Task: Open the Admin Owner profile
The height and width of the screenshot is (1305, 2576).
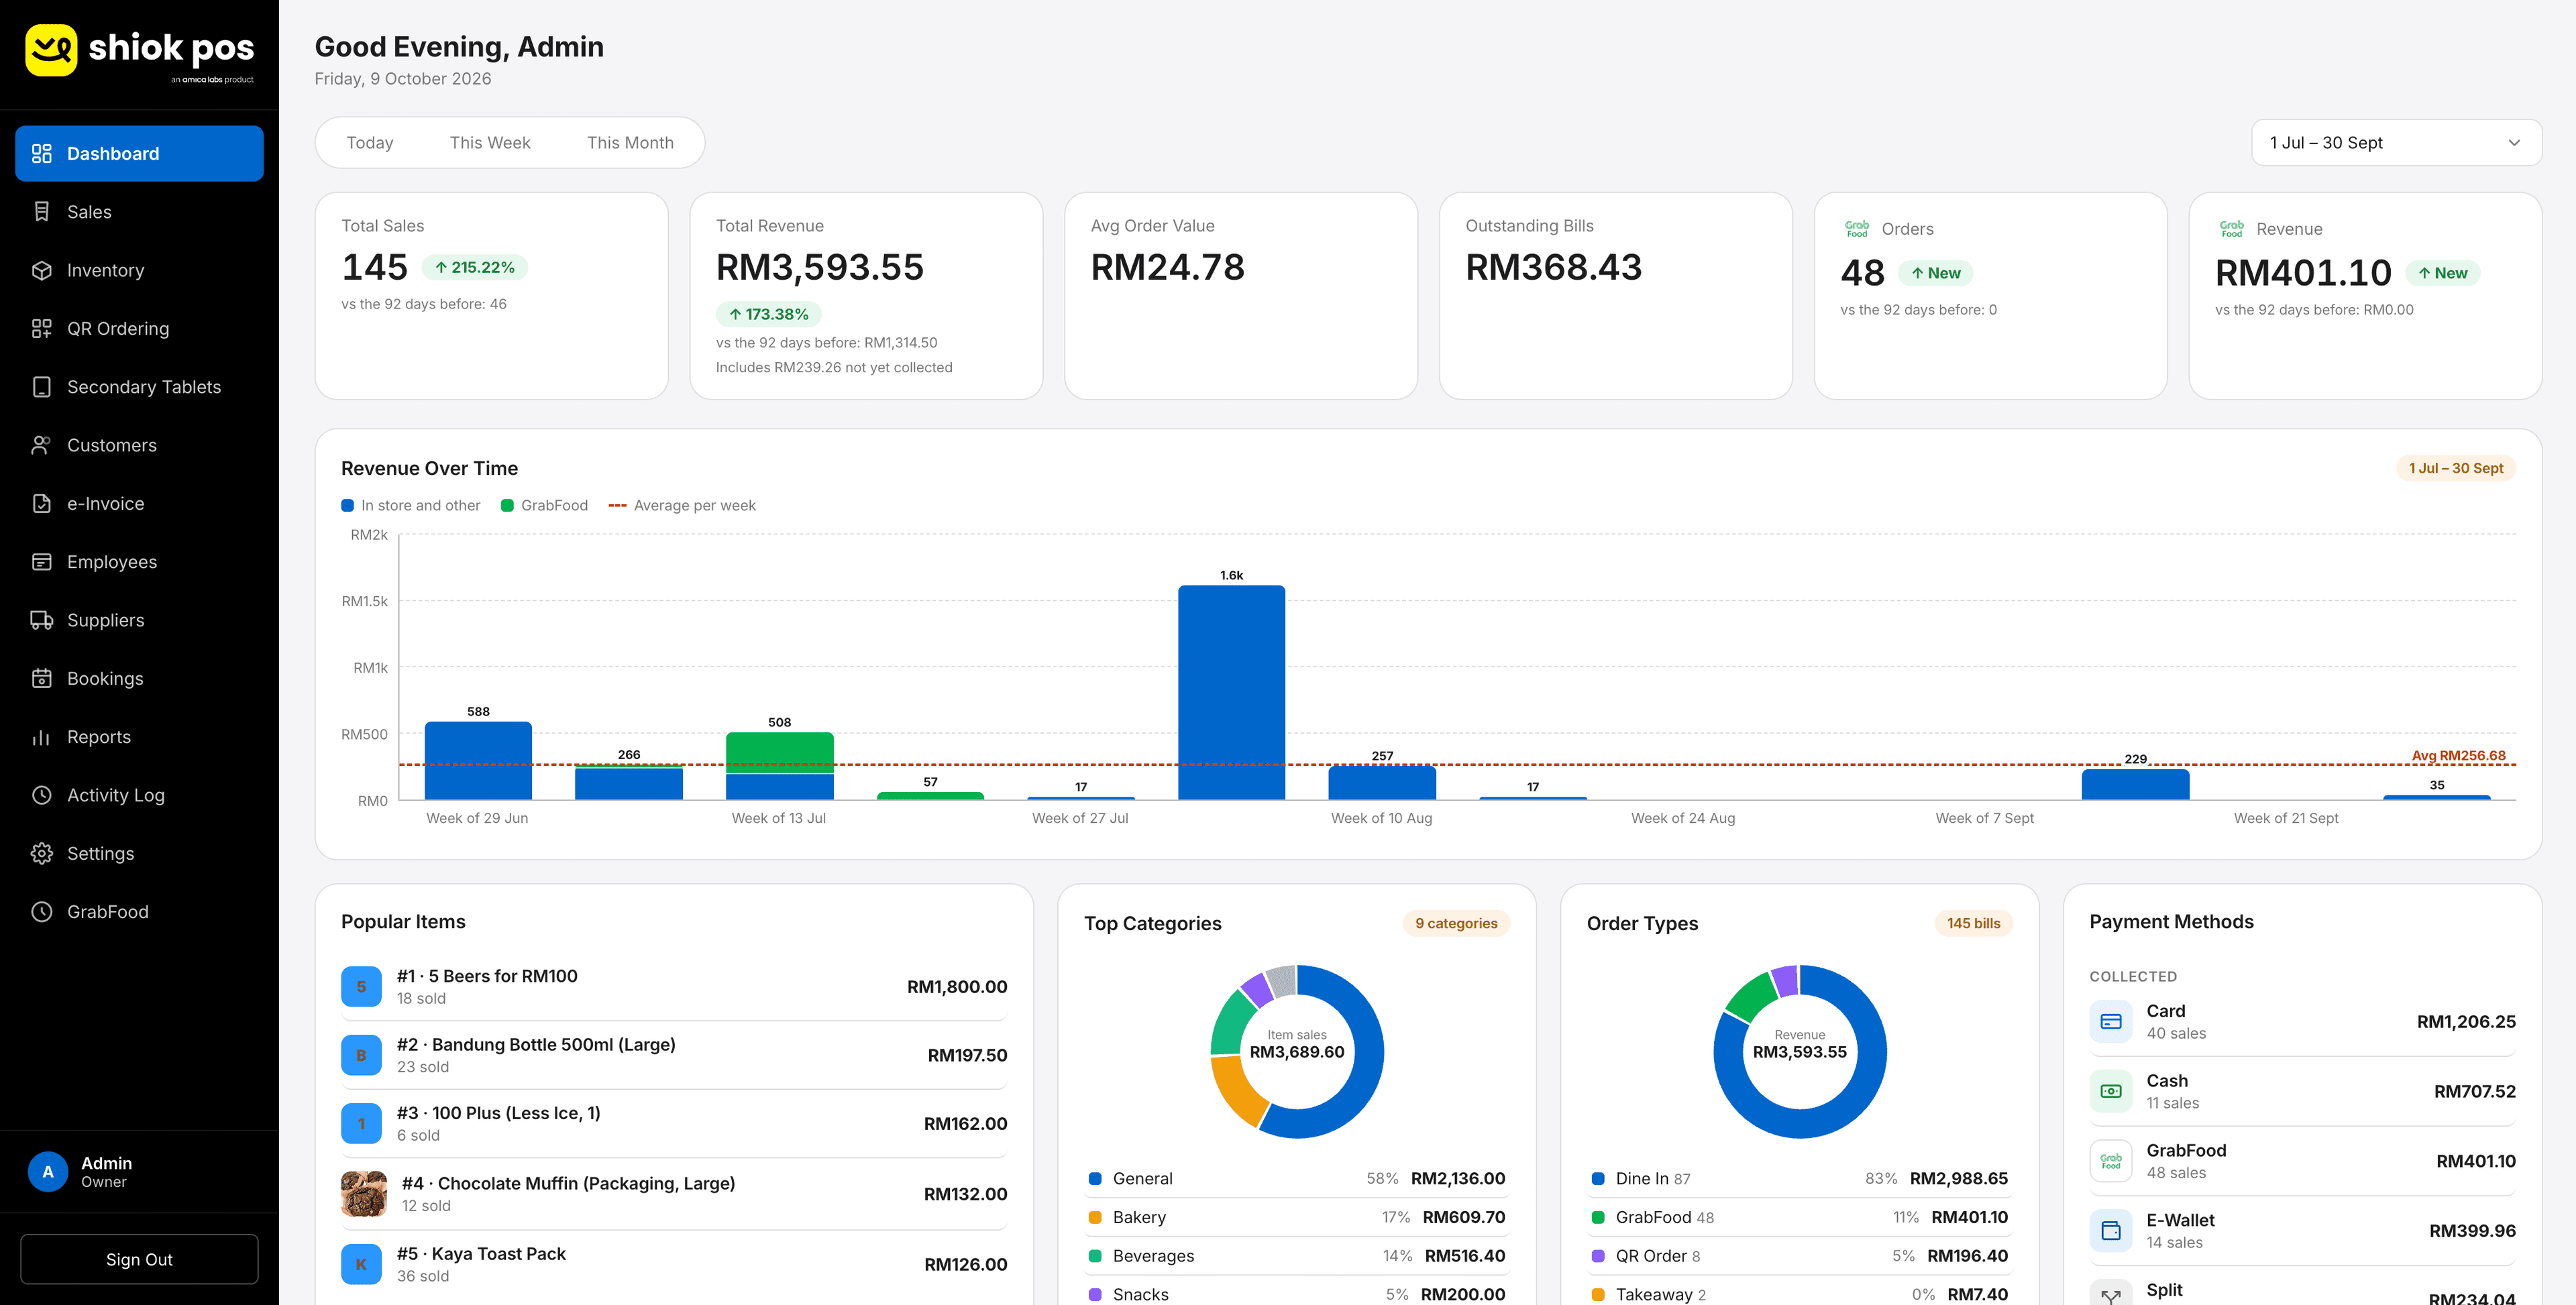Action: [x=139, y=1172]
